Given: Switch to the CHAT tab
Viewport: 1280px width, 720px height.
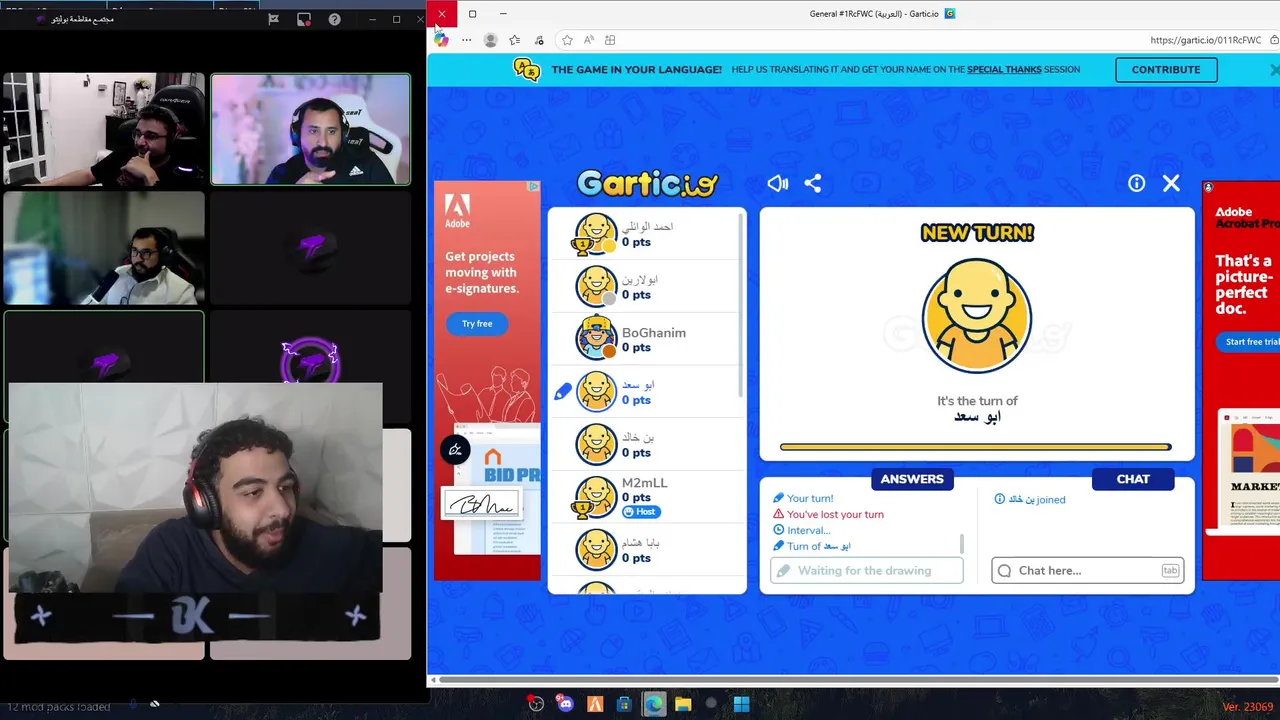Looking at the screenshot, I should [x=1133, y=479].
